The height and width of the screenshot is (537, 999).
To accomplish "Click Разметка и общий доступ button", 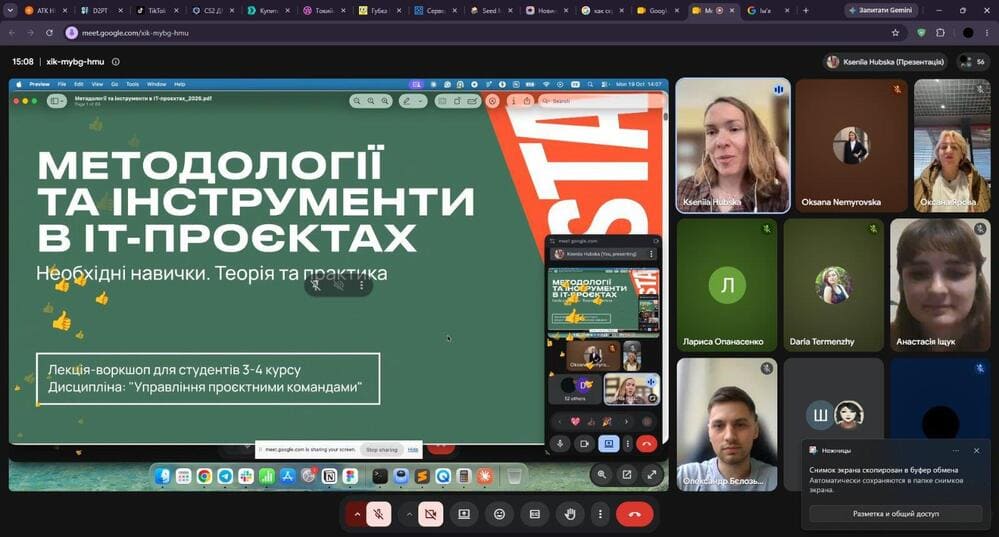I will click(896, 513).
